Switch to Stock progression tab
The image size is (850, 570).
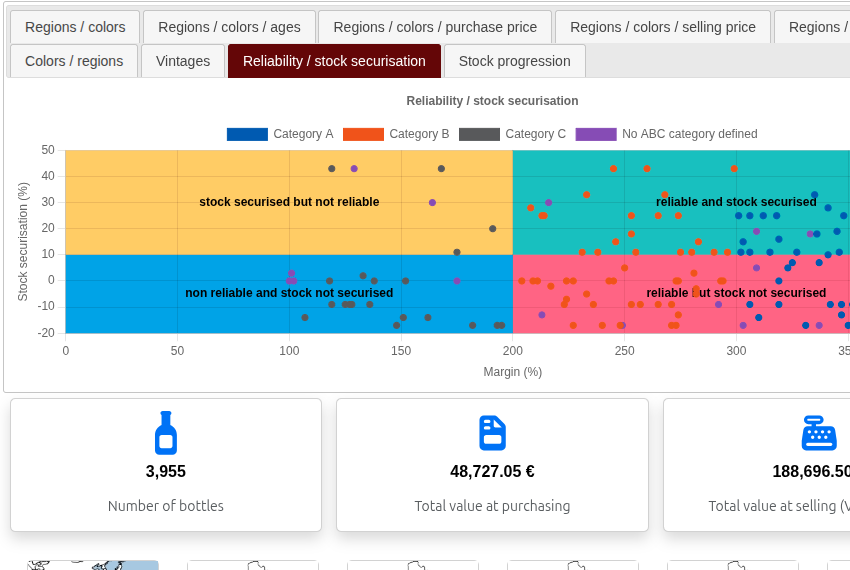(514, 61)
